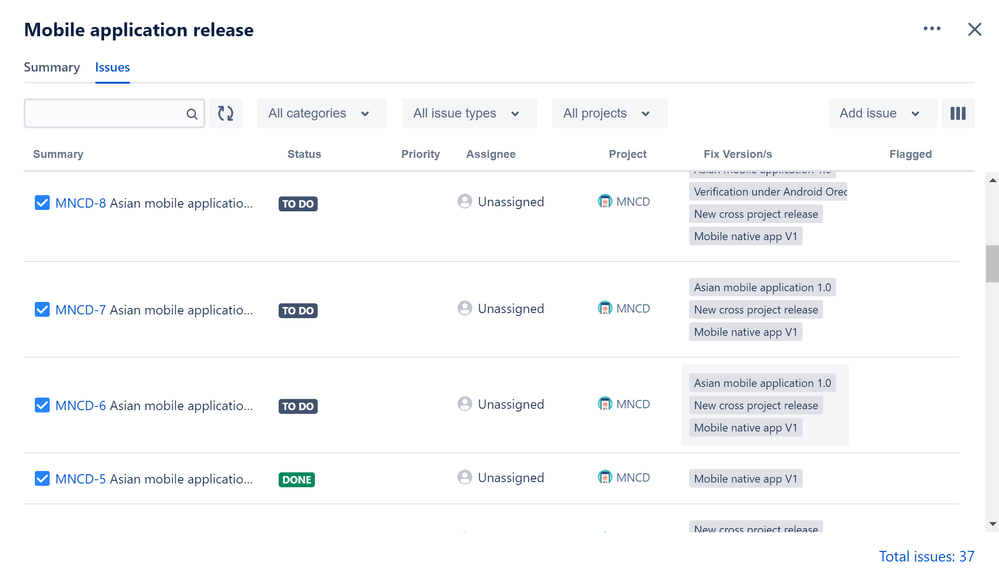Click the assignee avatar in the MNCD-7 row

click(464, 309)
